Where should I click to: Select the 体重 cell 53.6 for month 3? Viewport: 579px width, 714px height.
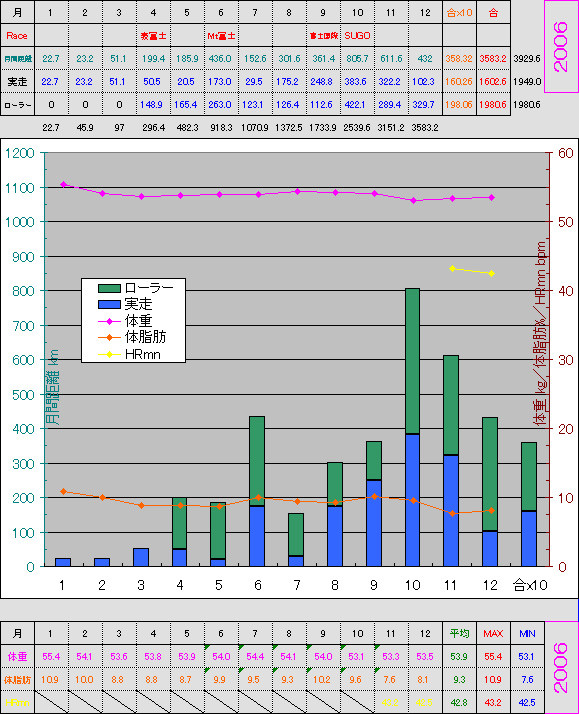pyautogui.click(x=119, y=656)
